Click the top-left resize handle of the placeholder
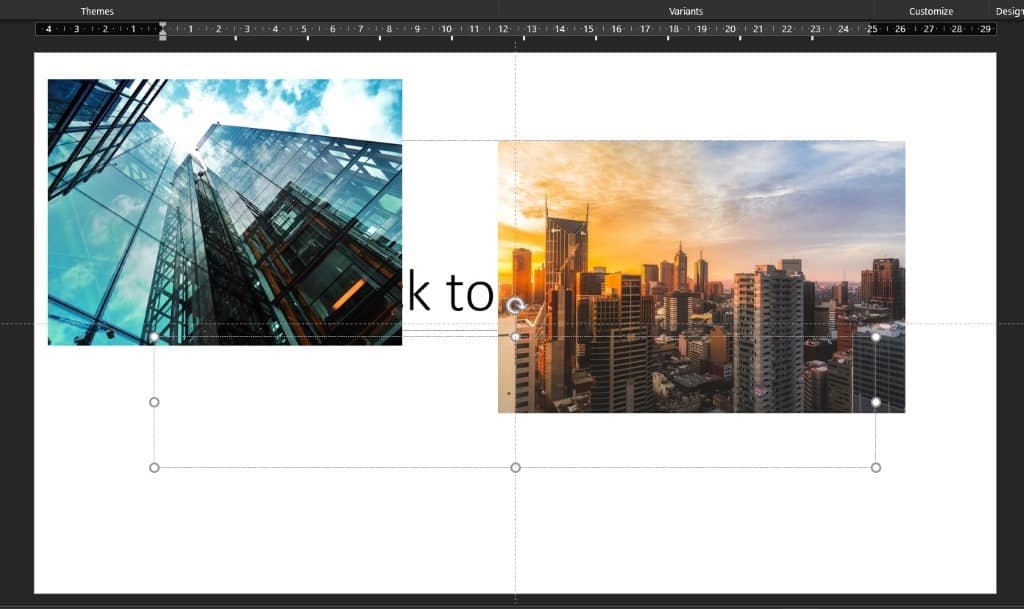 [x=154, y=338]
